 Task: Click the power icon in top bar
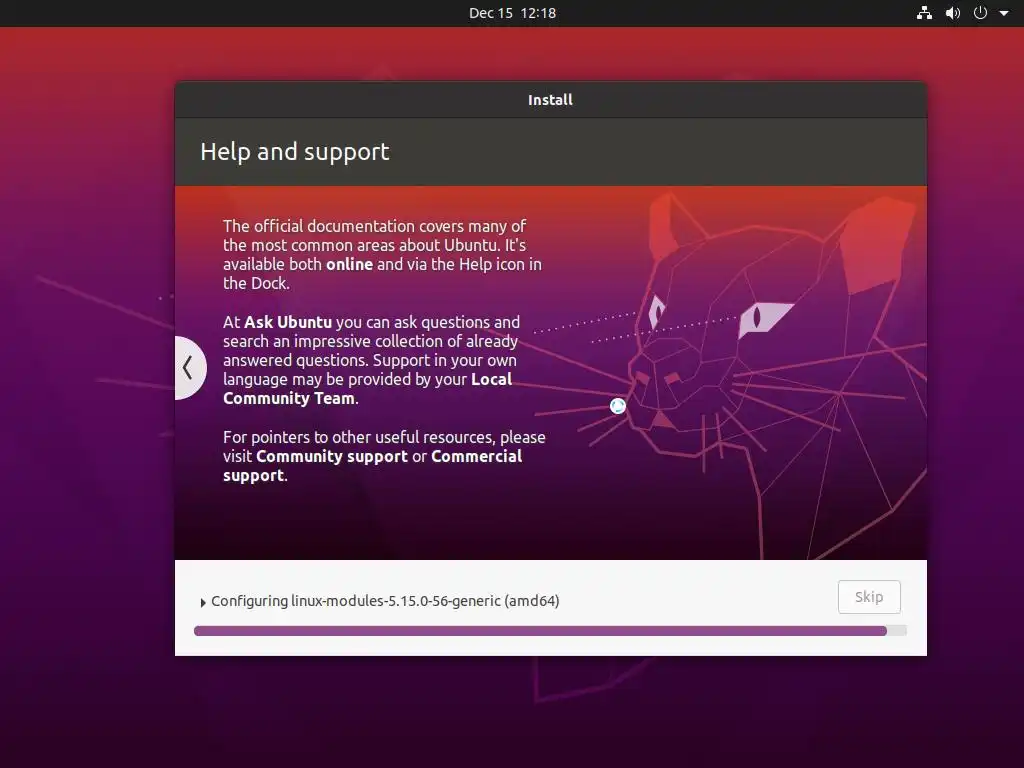coord(980,13)
